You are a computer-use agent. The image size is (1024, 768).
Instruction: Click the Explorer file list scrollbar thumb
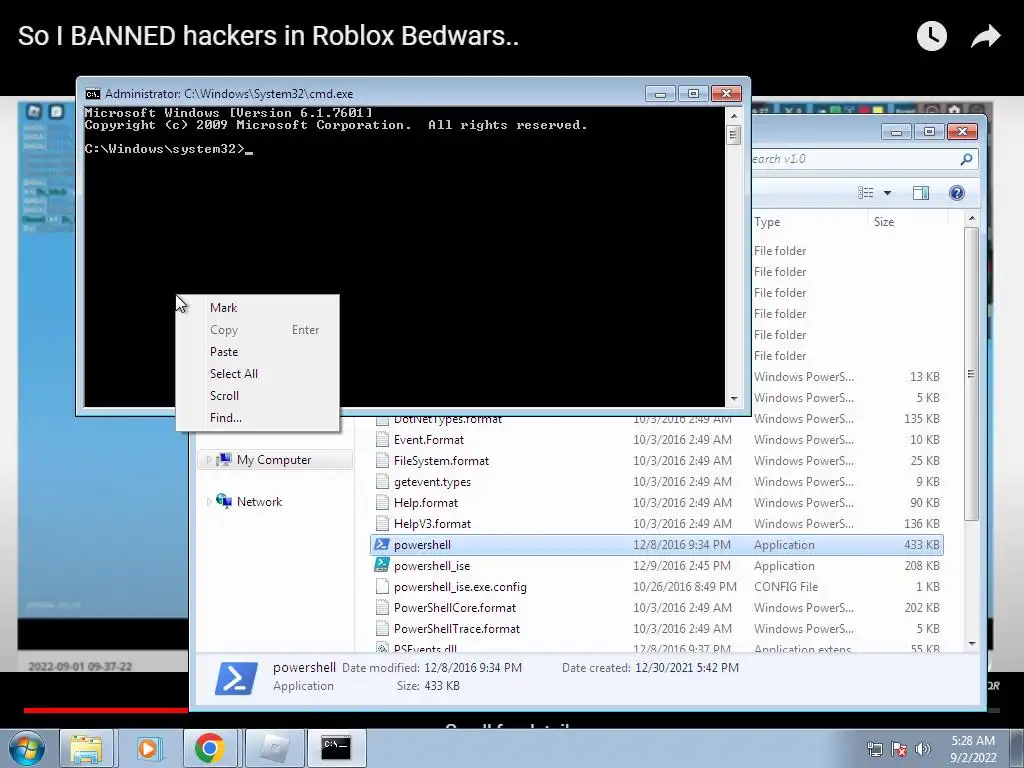[x=972, y=374]
